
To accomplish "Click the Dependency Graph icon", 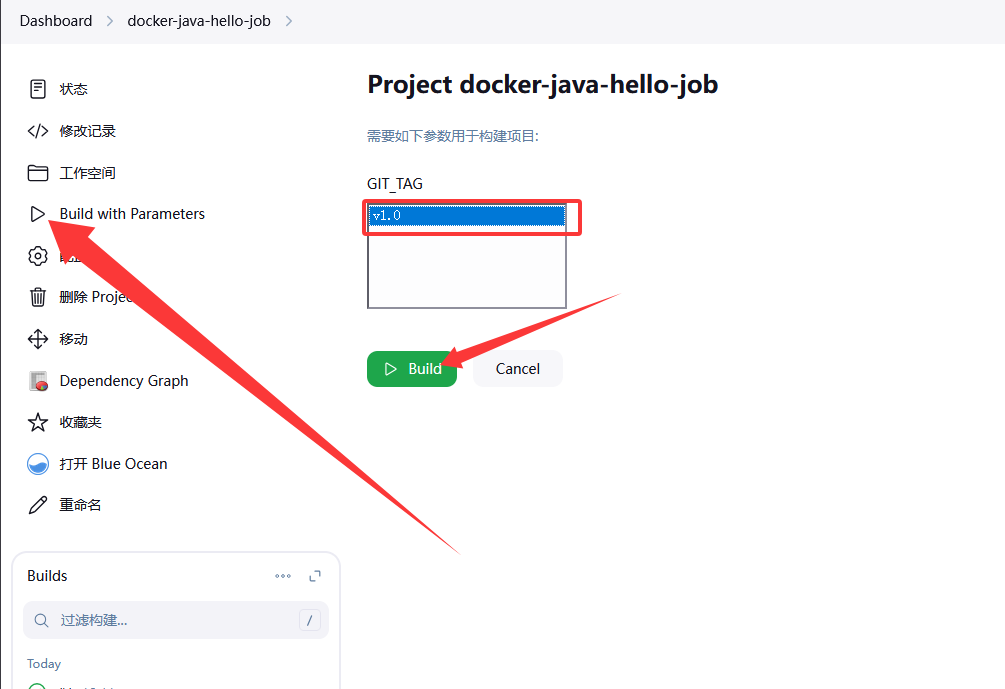I will coord(38,381).
